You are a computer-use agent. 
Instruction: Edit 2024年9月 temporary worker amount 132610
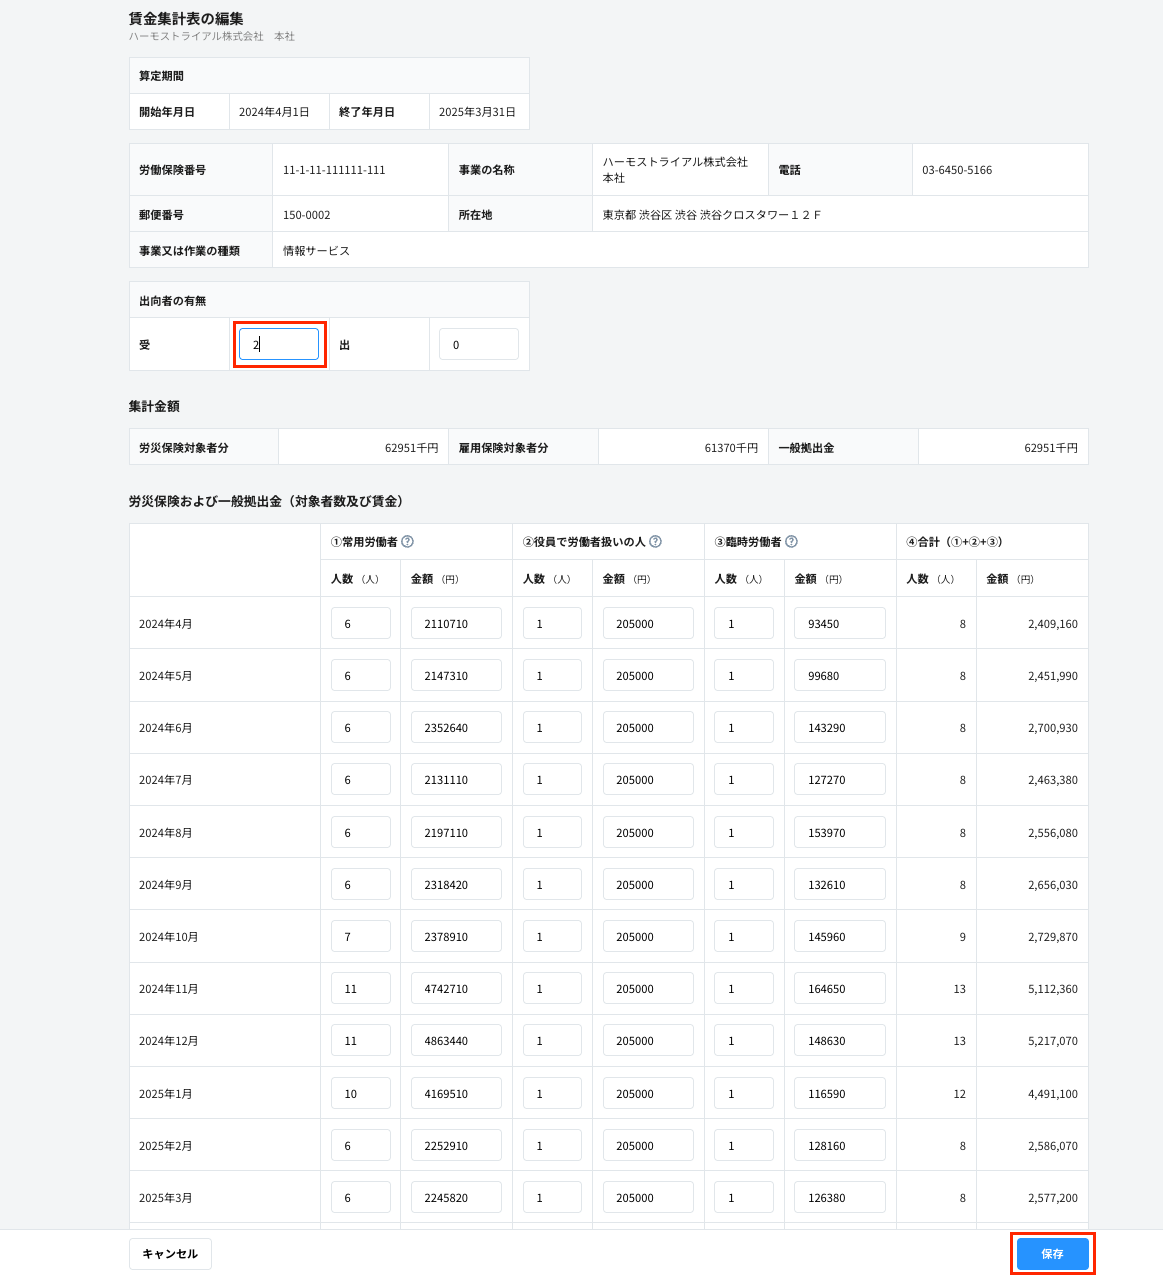(839, 884)
